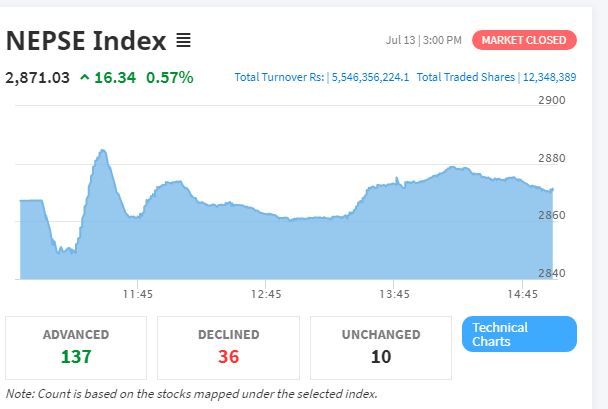608x409 pixels.
Task: Click the 13:45 time axis label
Action: tap(394, 294)
